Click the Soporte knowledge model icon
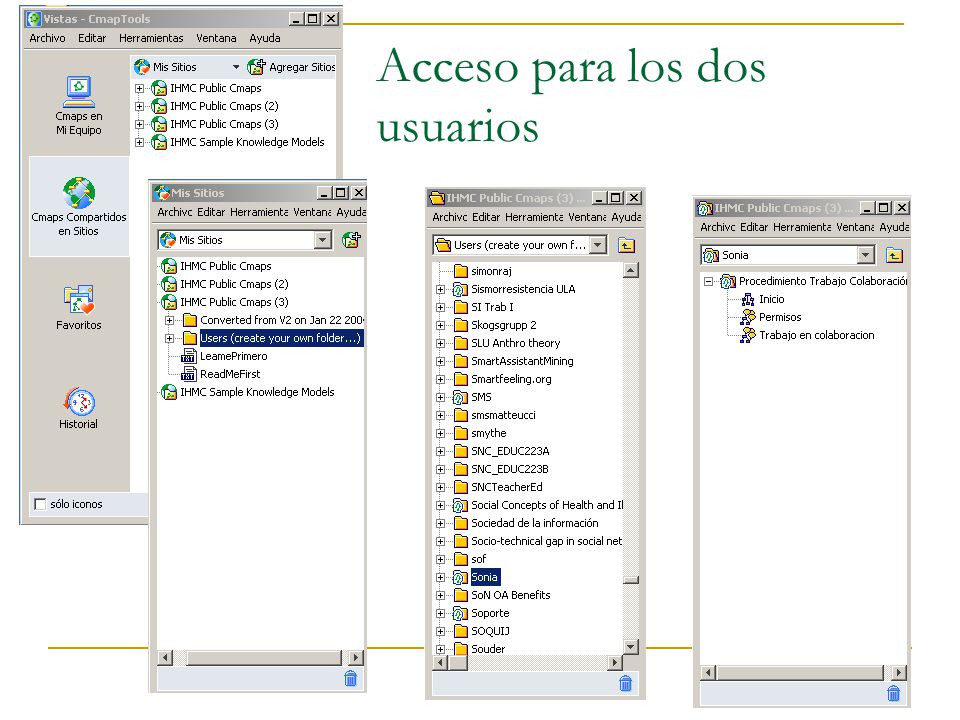Screen dimensions: 960x720 coord(460,613)
